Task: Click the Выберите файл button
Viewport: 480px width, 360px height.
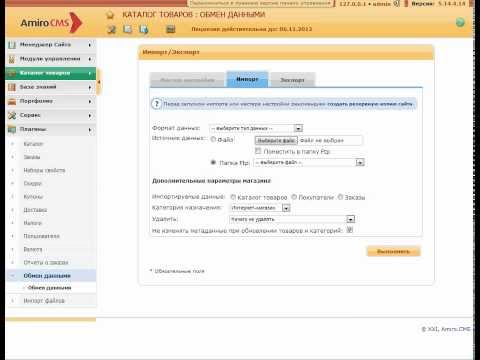Action: click(276, 140)
